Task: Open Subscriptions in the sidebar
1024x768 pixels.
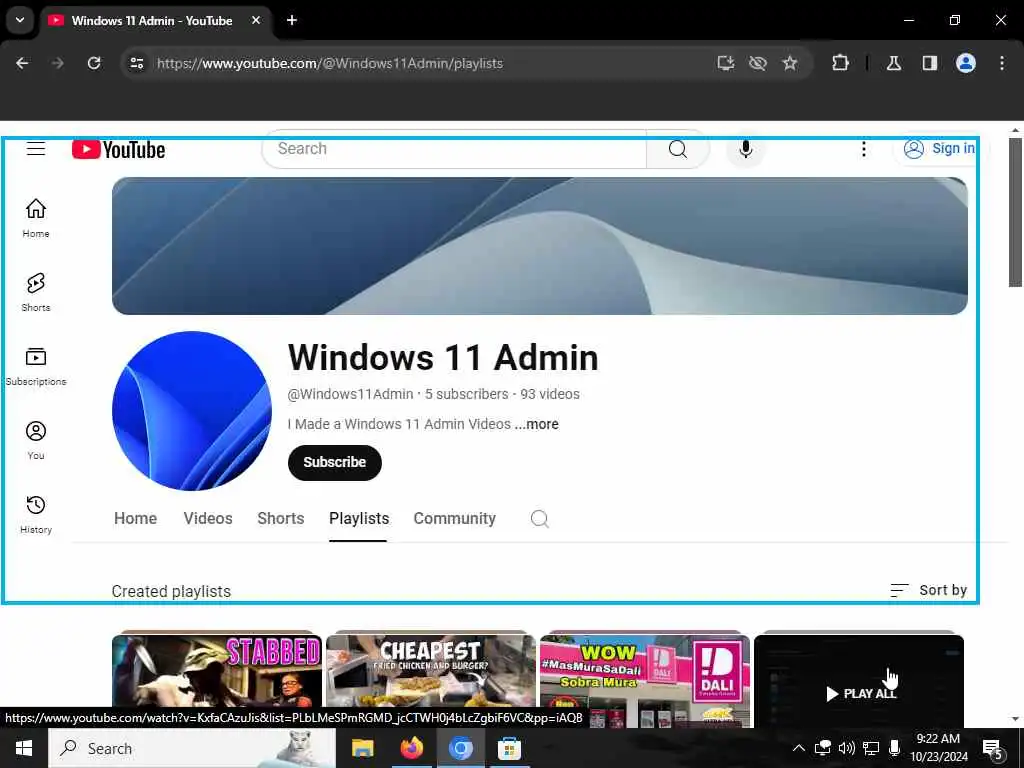Action: (36, 366)
